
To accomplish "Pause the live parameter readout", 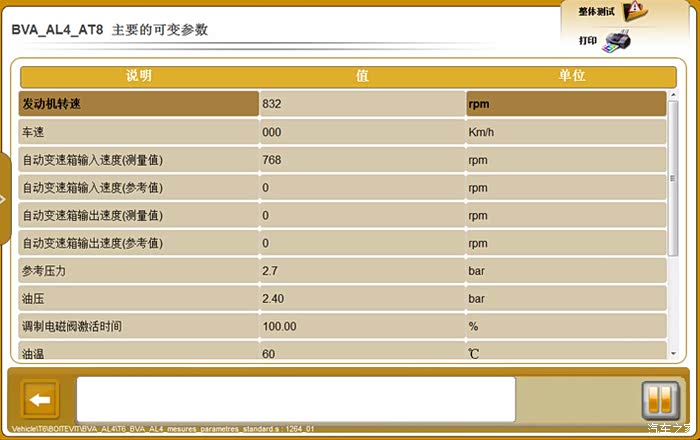I will [660, 399].
